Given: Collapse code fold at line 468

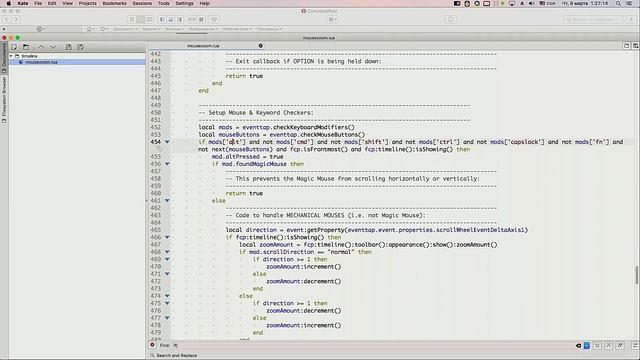Looking at the screenshot, I should click(x=167, y=252).
